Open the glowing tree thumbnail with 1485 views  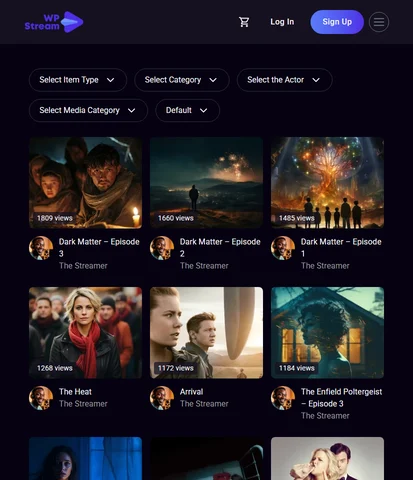(x=327, y=183)
